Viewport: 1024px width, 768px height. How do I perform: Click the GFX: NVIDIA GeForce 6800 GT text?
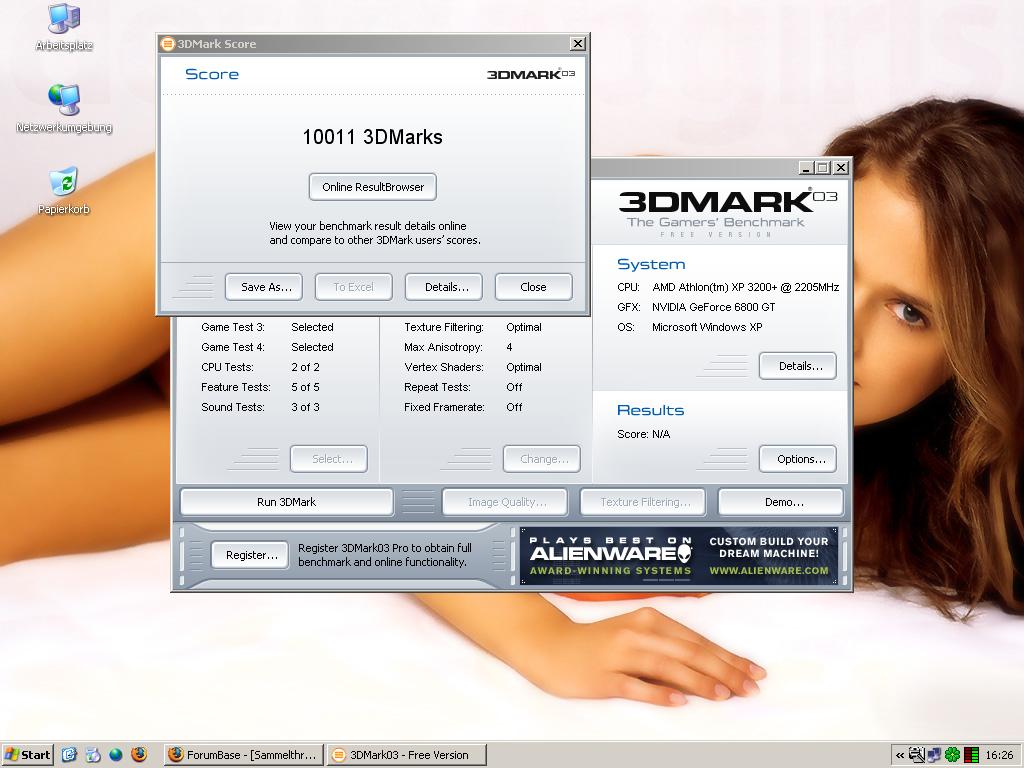696,307
